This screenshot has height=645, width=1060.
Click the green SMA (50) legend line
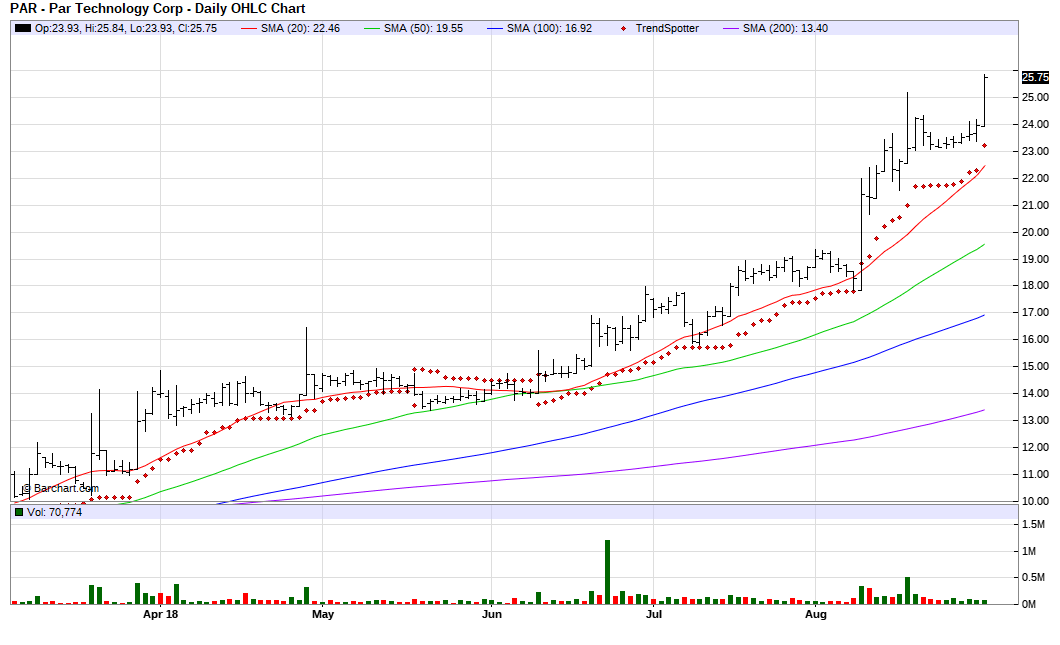[372, 28]
